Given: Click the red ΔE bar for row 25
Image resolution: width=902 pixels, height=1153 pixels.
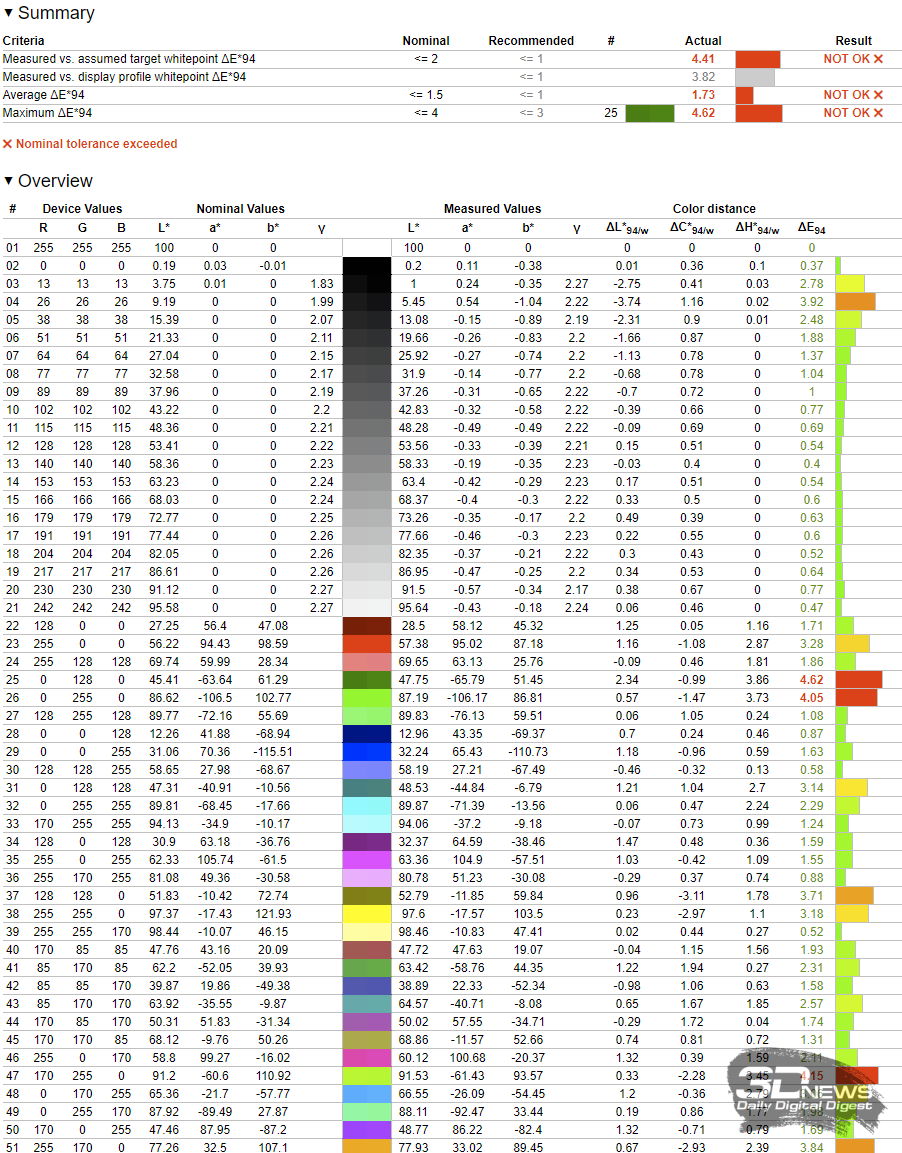Looking at the screenshot, I should pos(858,679).
